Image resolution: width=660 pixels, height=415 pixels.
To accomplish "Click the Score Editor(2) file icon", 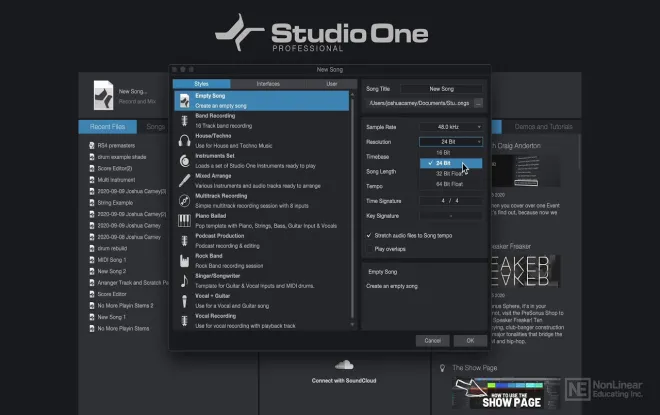I will pos(92,168).
